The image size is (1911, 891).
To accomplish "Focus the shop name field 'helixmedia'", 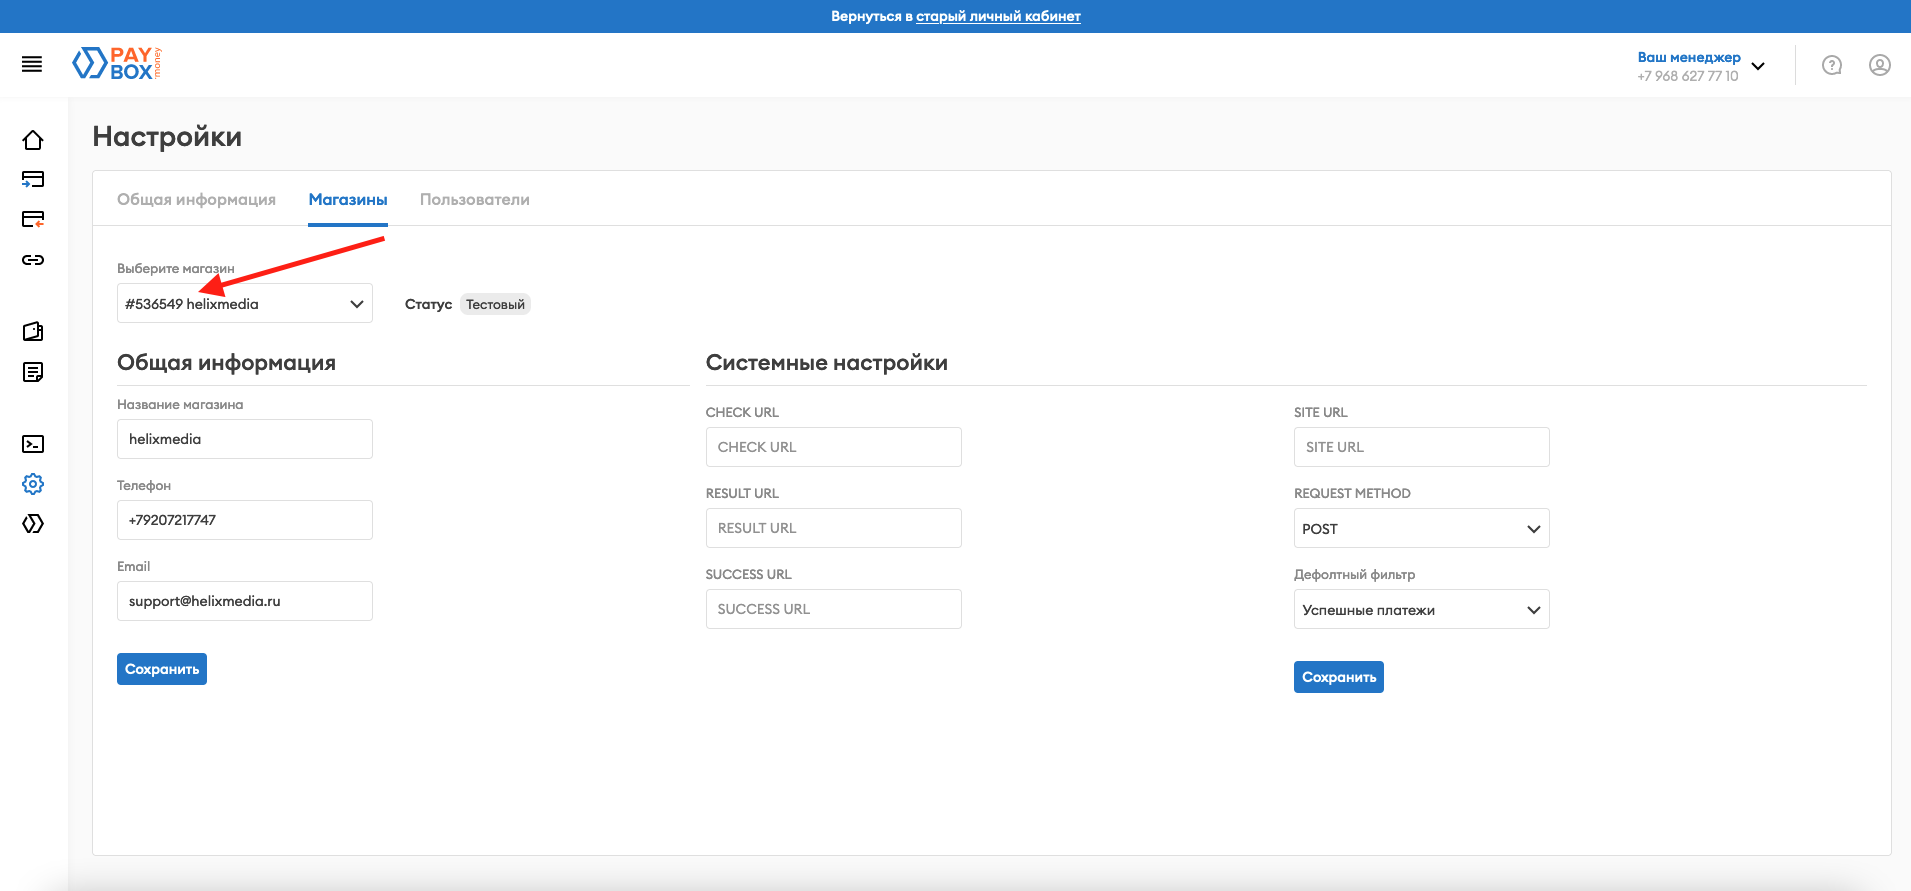I will pyautogui.click(x=245, y=439).
